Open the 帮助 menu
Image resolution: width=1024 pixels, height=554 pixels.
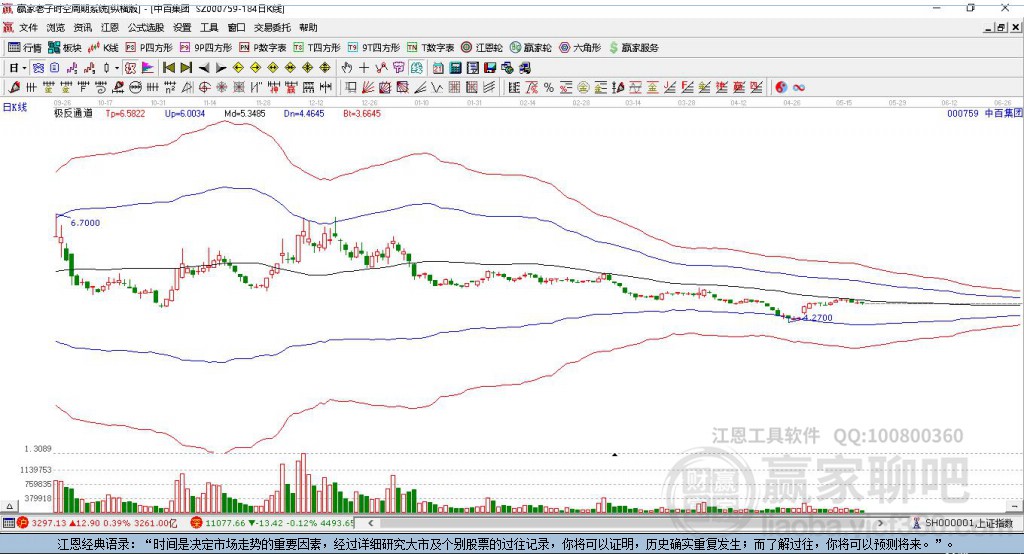[308, 27]
